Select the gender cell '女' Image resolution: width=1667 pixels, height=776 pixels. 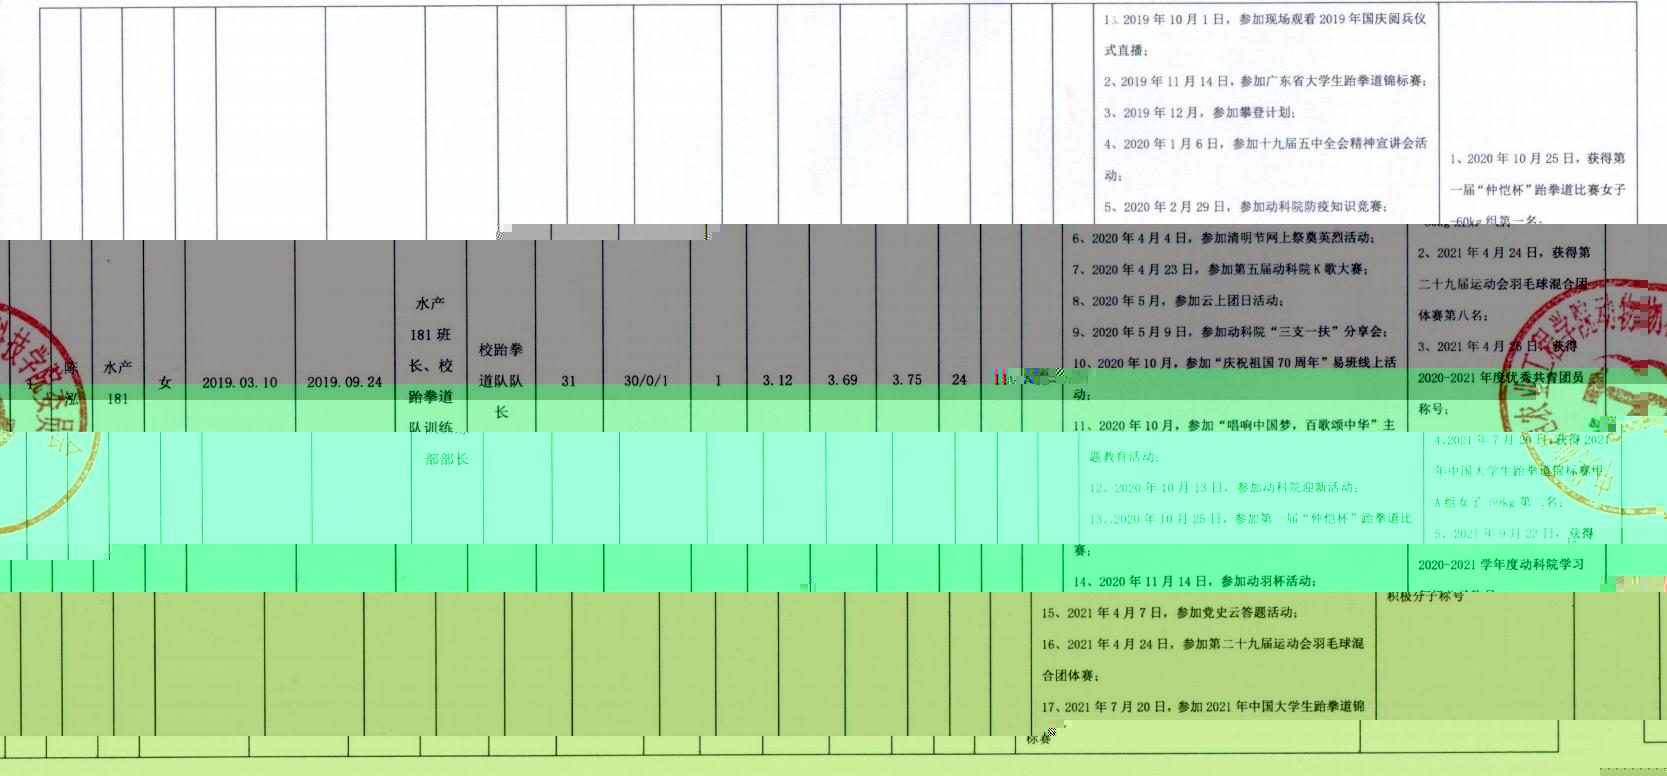coord(165,382)
